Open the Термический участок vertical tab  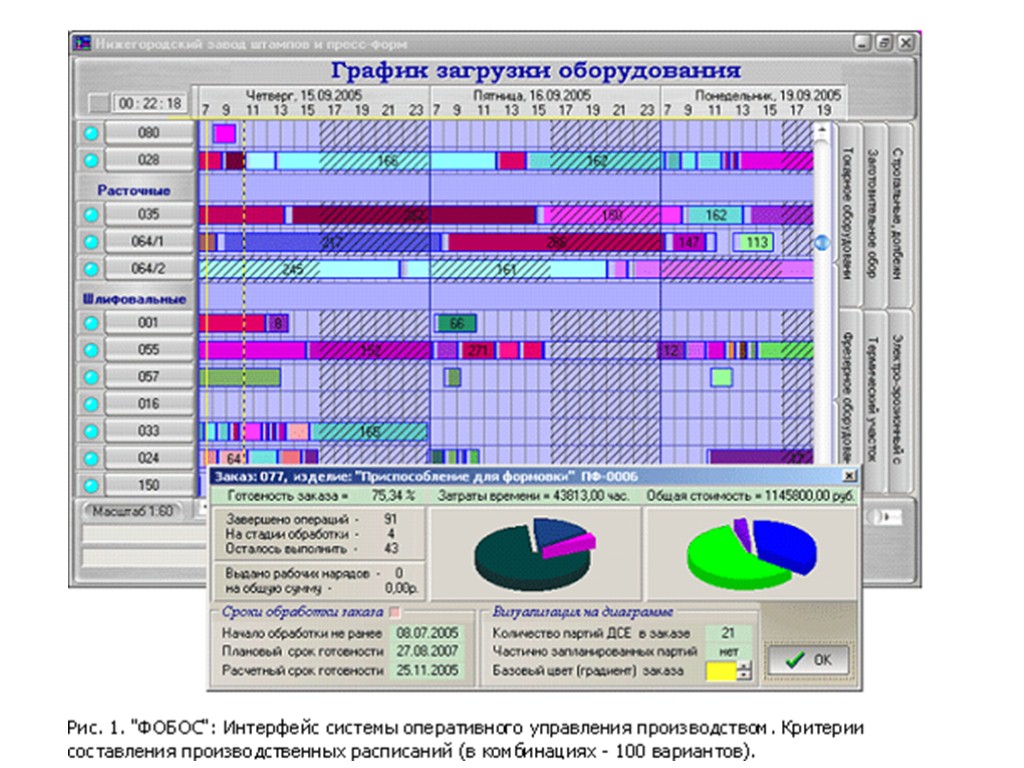873,400
